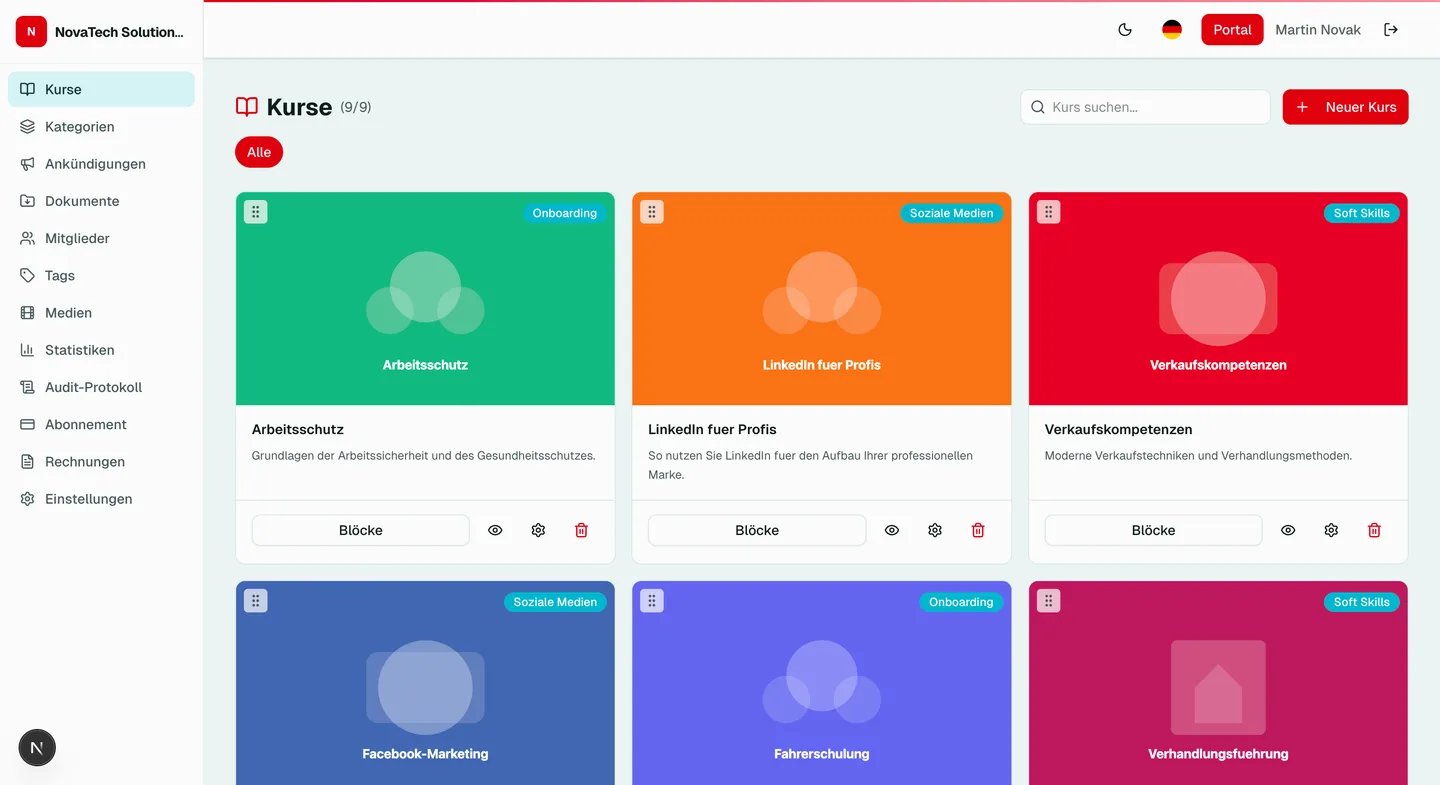
Task: Grab the drag handle on LinkedIn fuer Profis card
Action: coord(651,211)
